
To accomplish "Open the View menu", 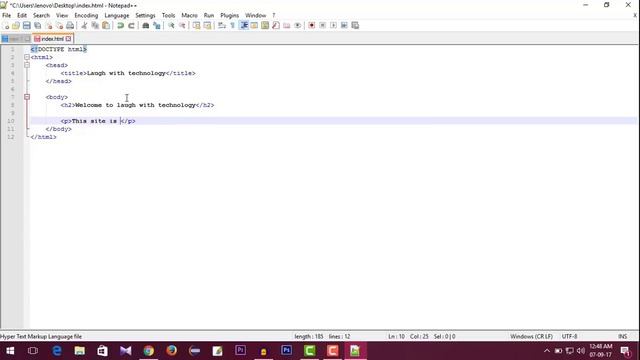I will (62, 16).
